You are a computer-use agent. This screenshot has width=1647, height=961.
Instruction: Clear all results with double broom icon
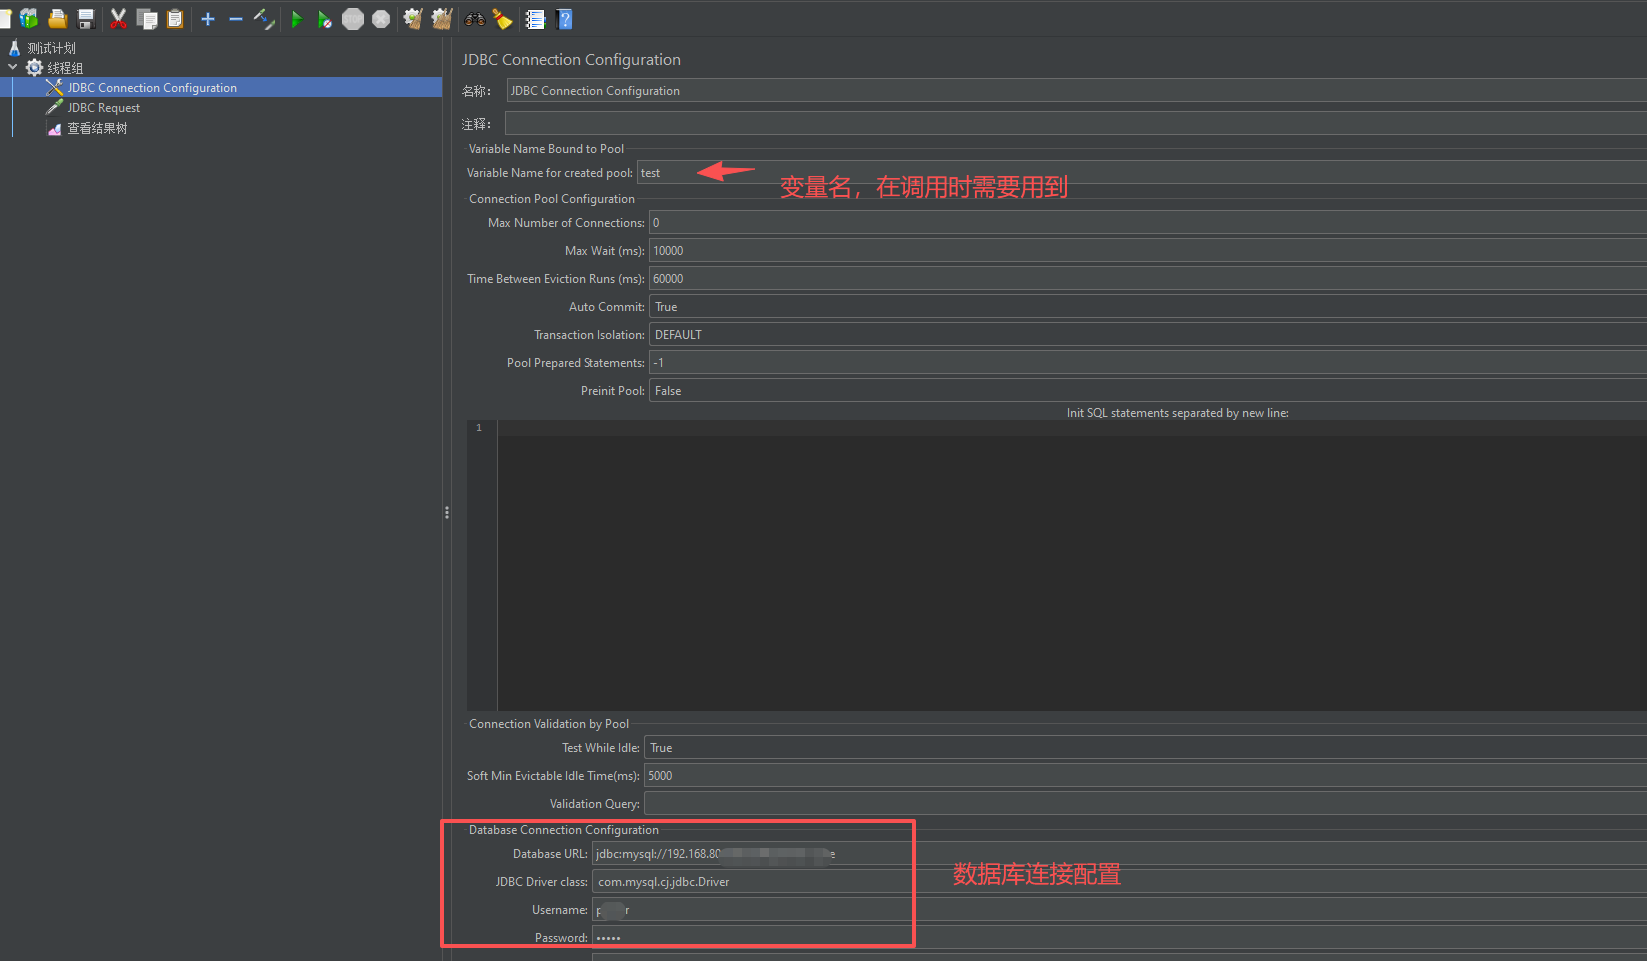(442, 19)
